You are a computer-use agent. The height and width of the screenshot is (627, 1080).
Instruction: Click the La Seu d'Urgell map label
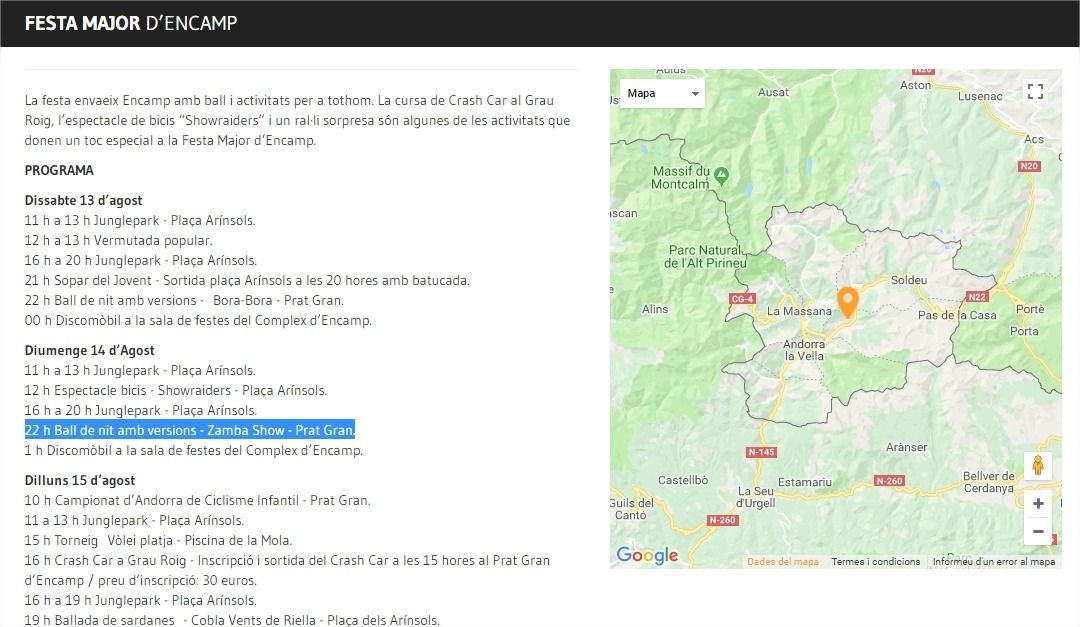pos(756,497)
